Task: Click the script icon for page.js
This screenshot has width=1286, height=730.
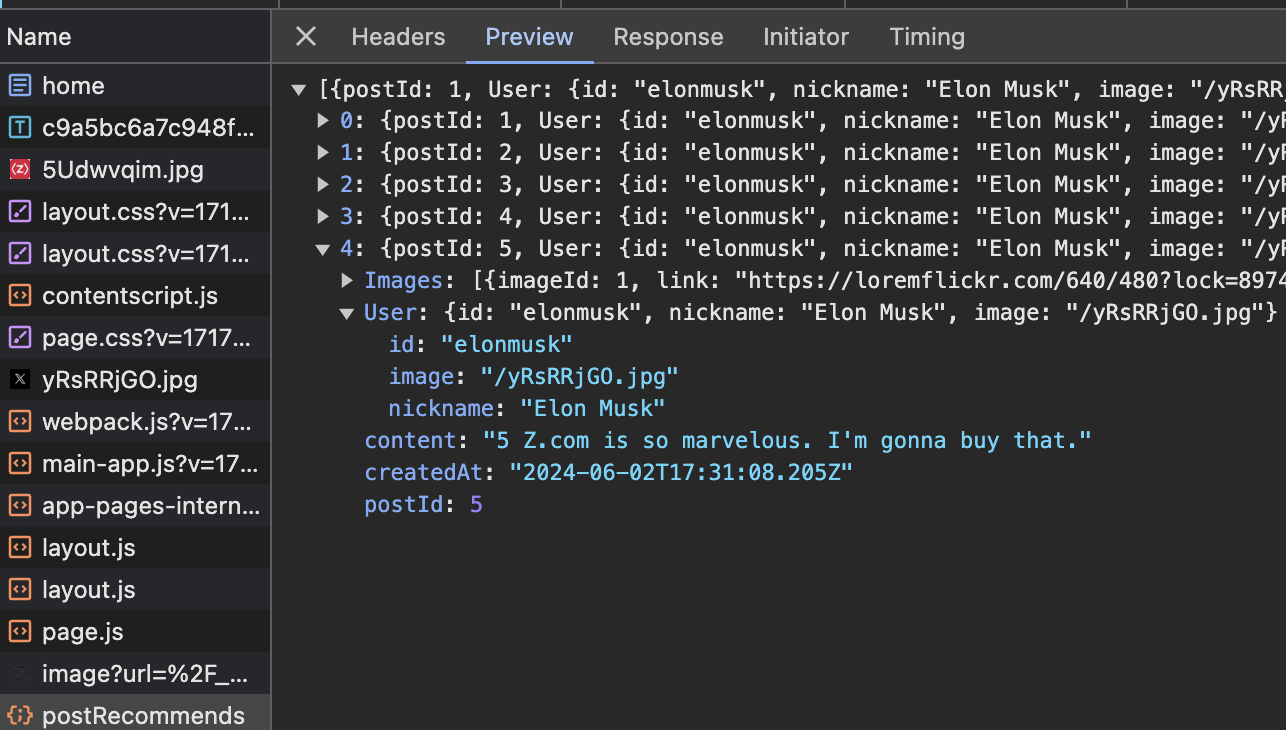Action: pos(19,632)
